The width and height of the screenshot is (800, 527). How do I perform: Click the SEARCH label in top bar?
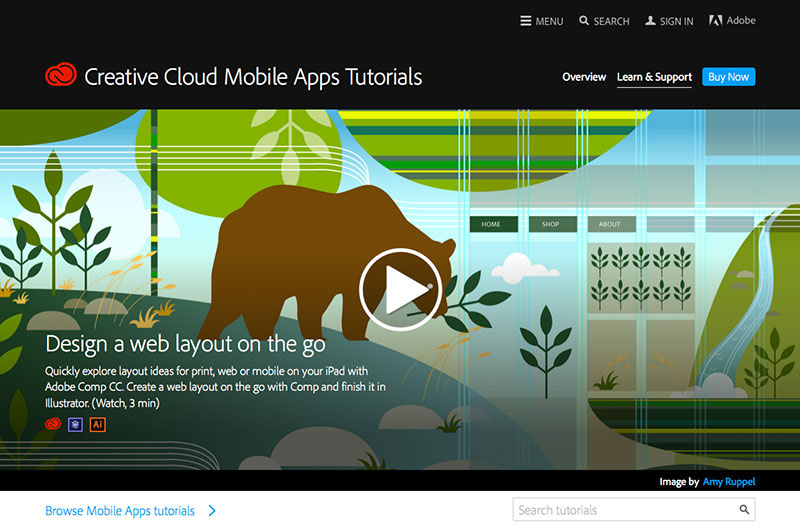(x=611, y=21)
